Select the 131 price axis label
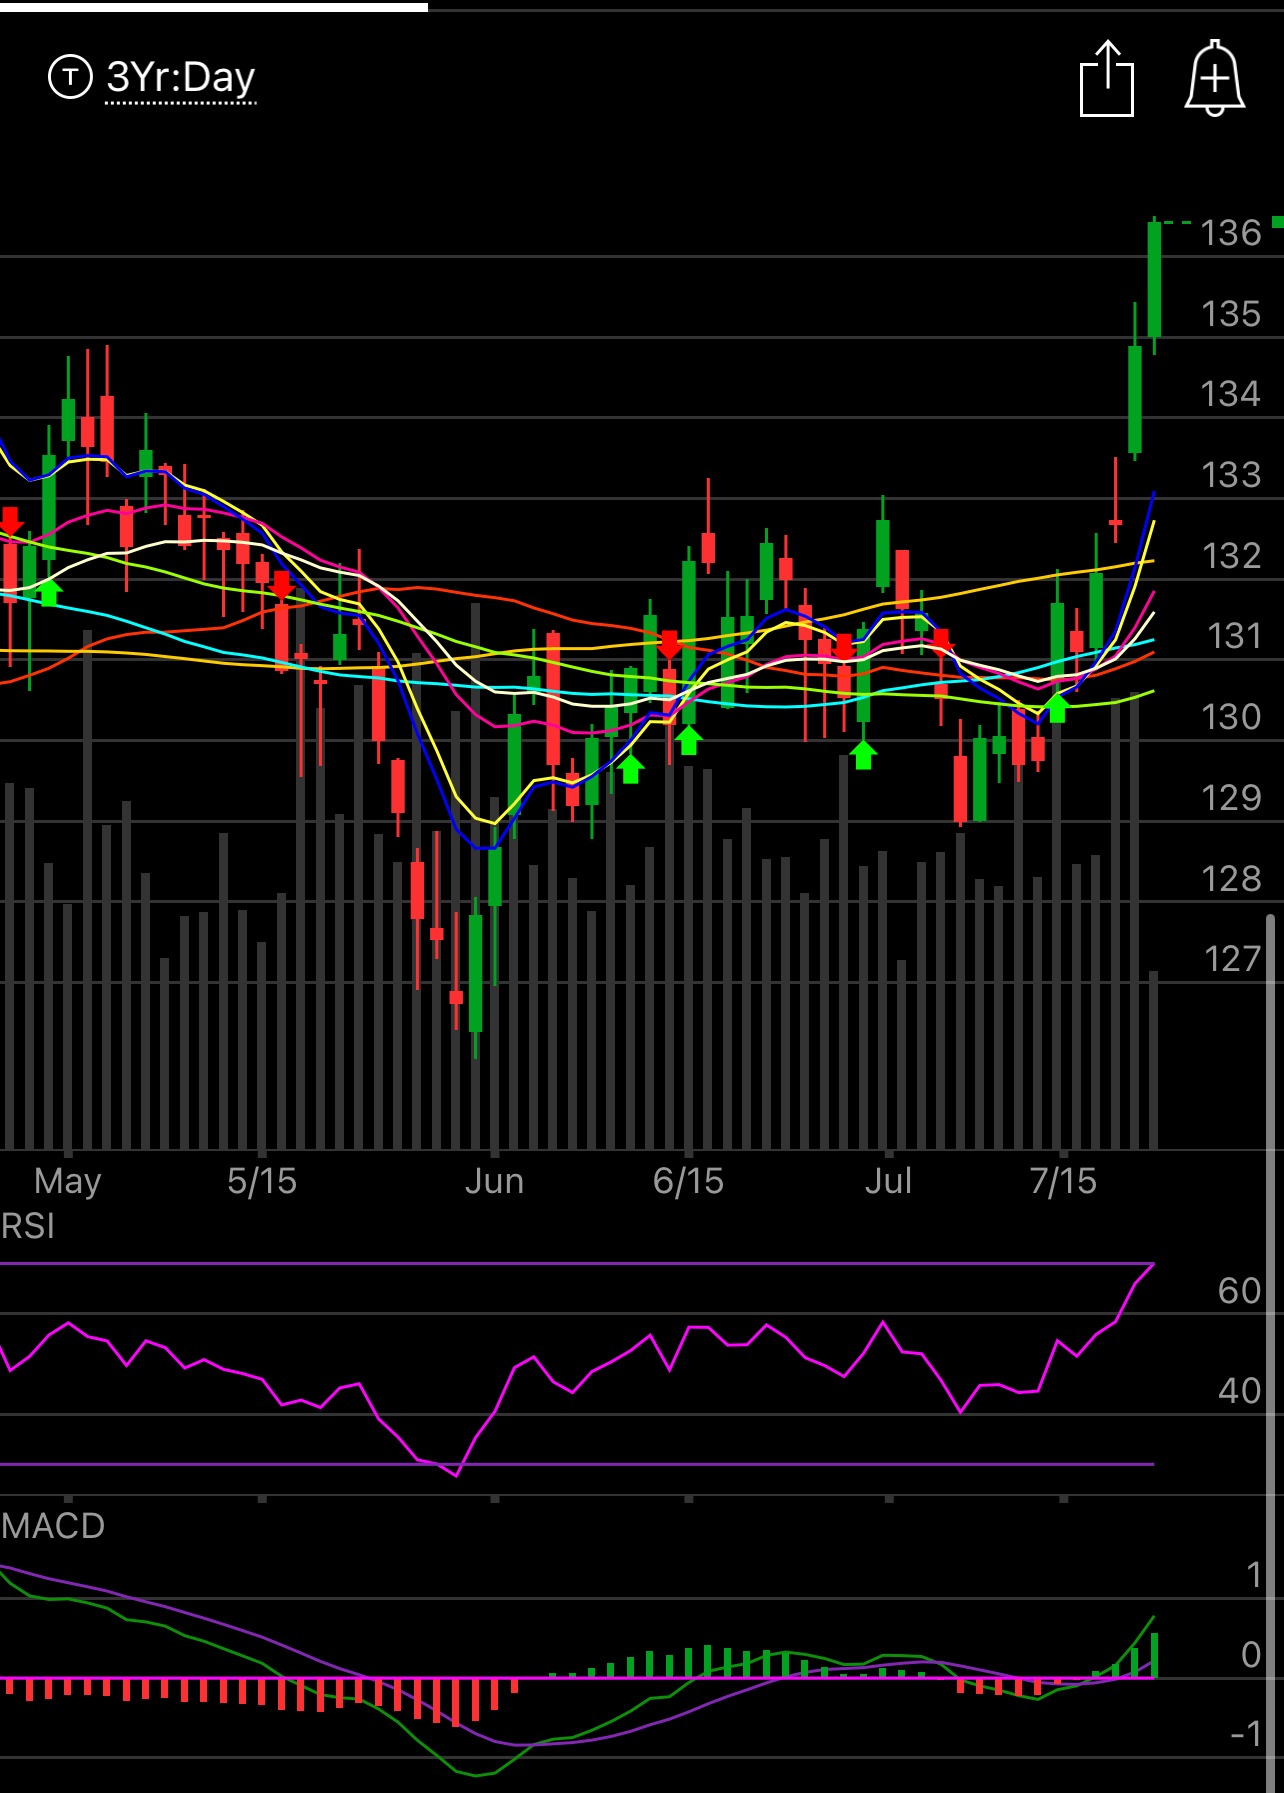 point(1234,636)
